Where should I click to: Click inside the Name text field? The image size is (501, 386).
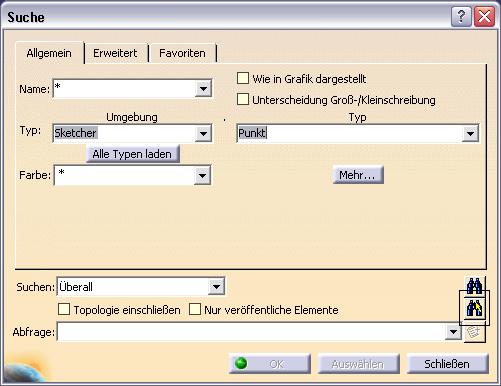tap(124, 89)
